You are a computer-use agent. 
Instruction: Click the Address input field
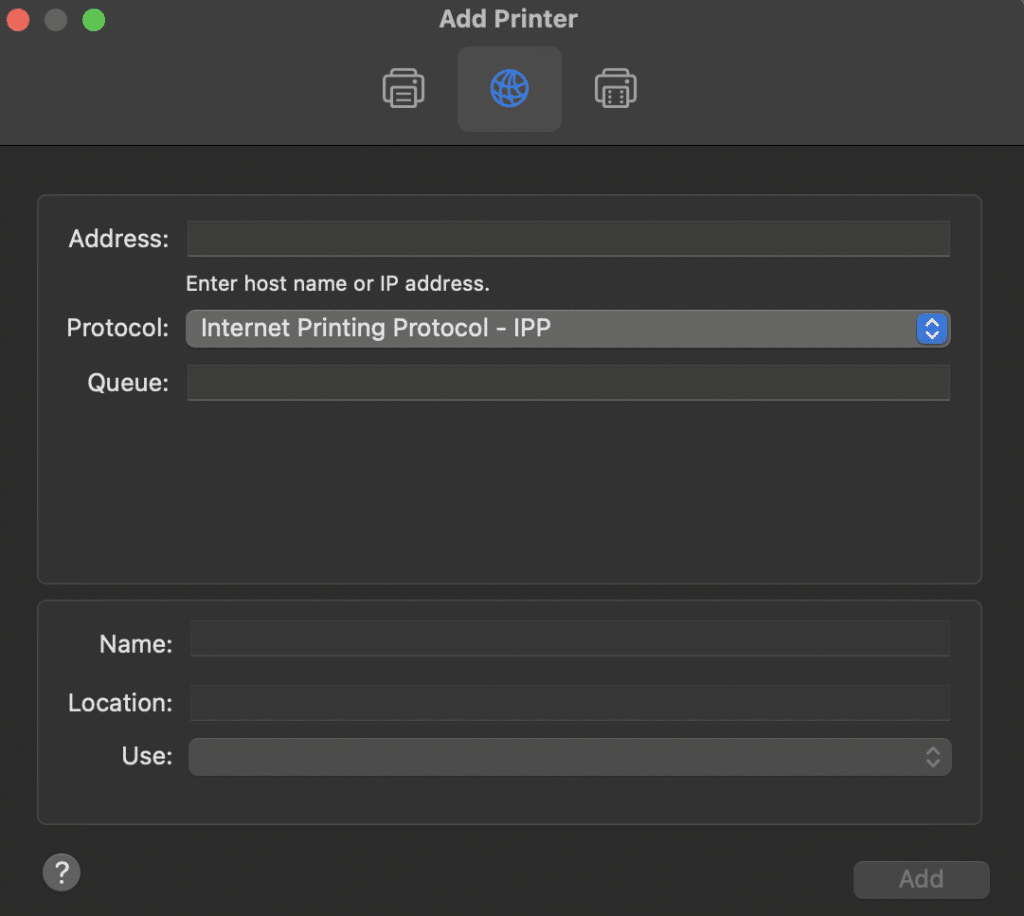click(567, 238)
